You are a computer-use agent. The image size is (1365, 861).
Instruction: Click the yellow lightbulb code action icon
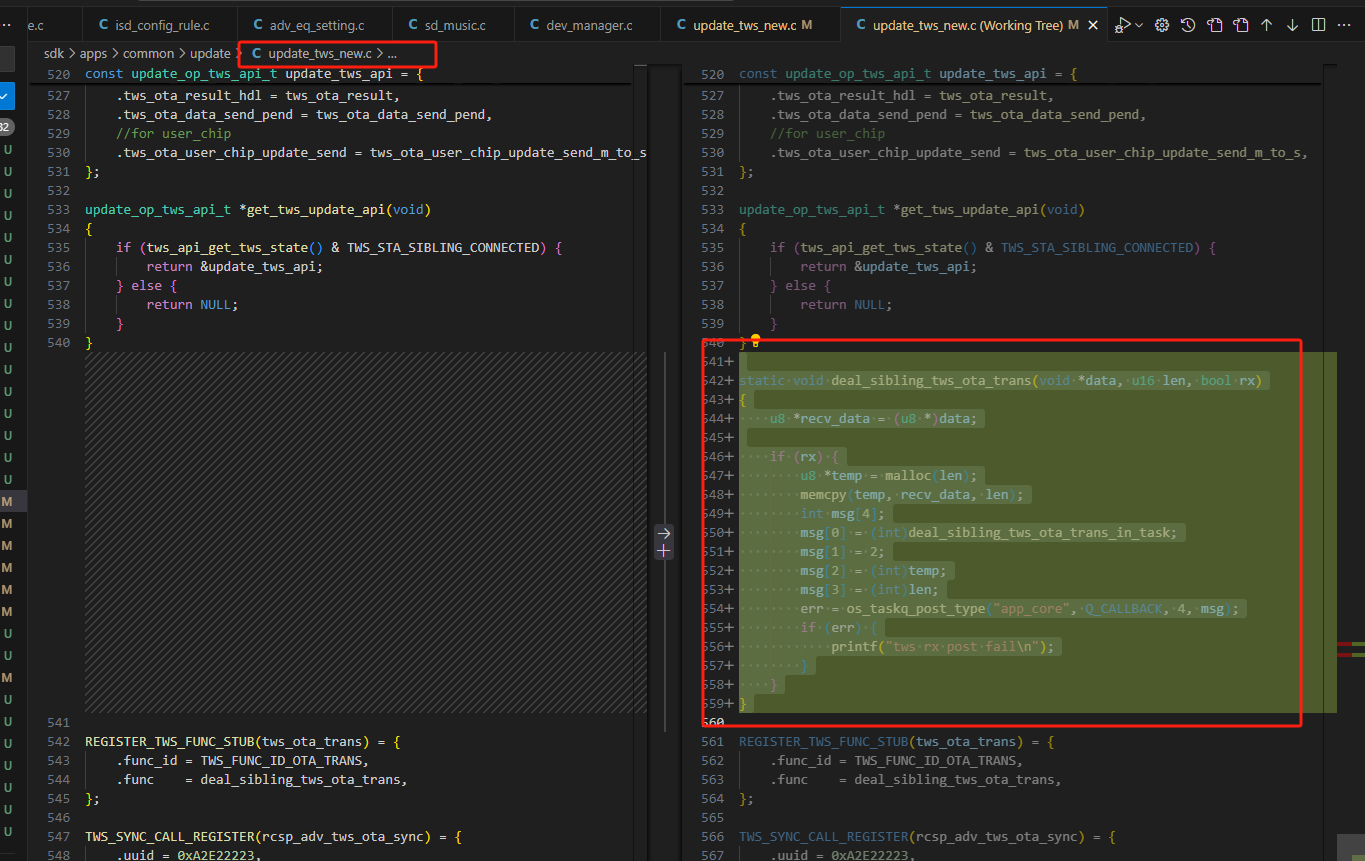point(756,341)
